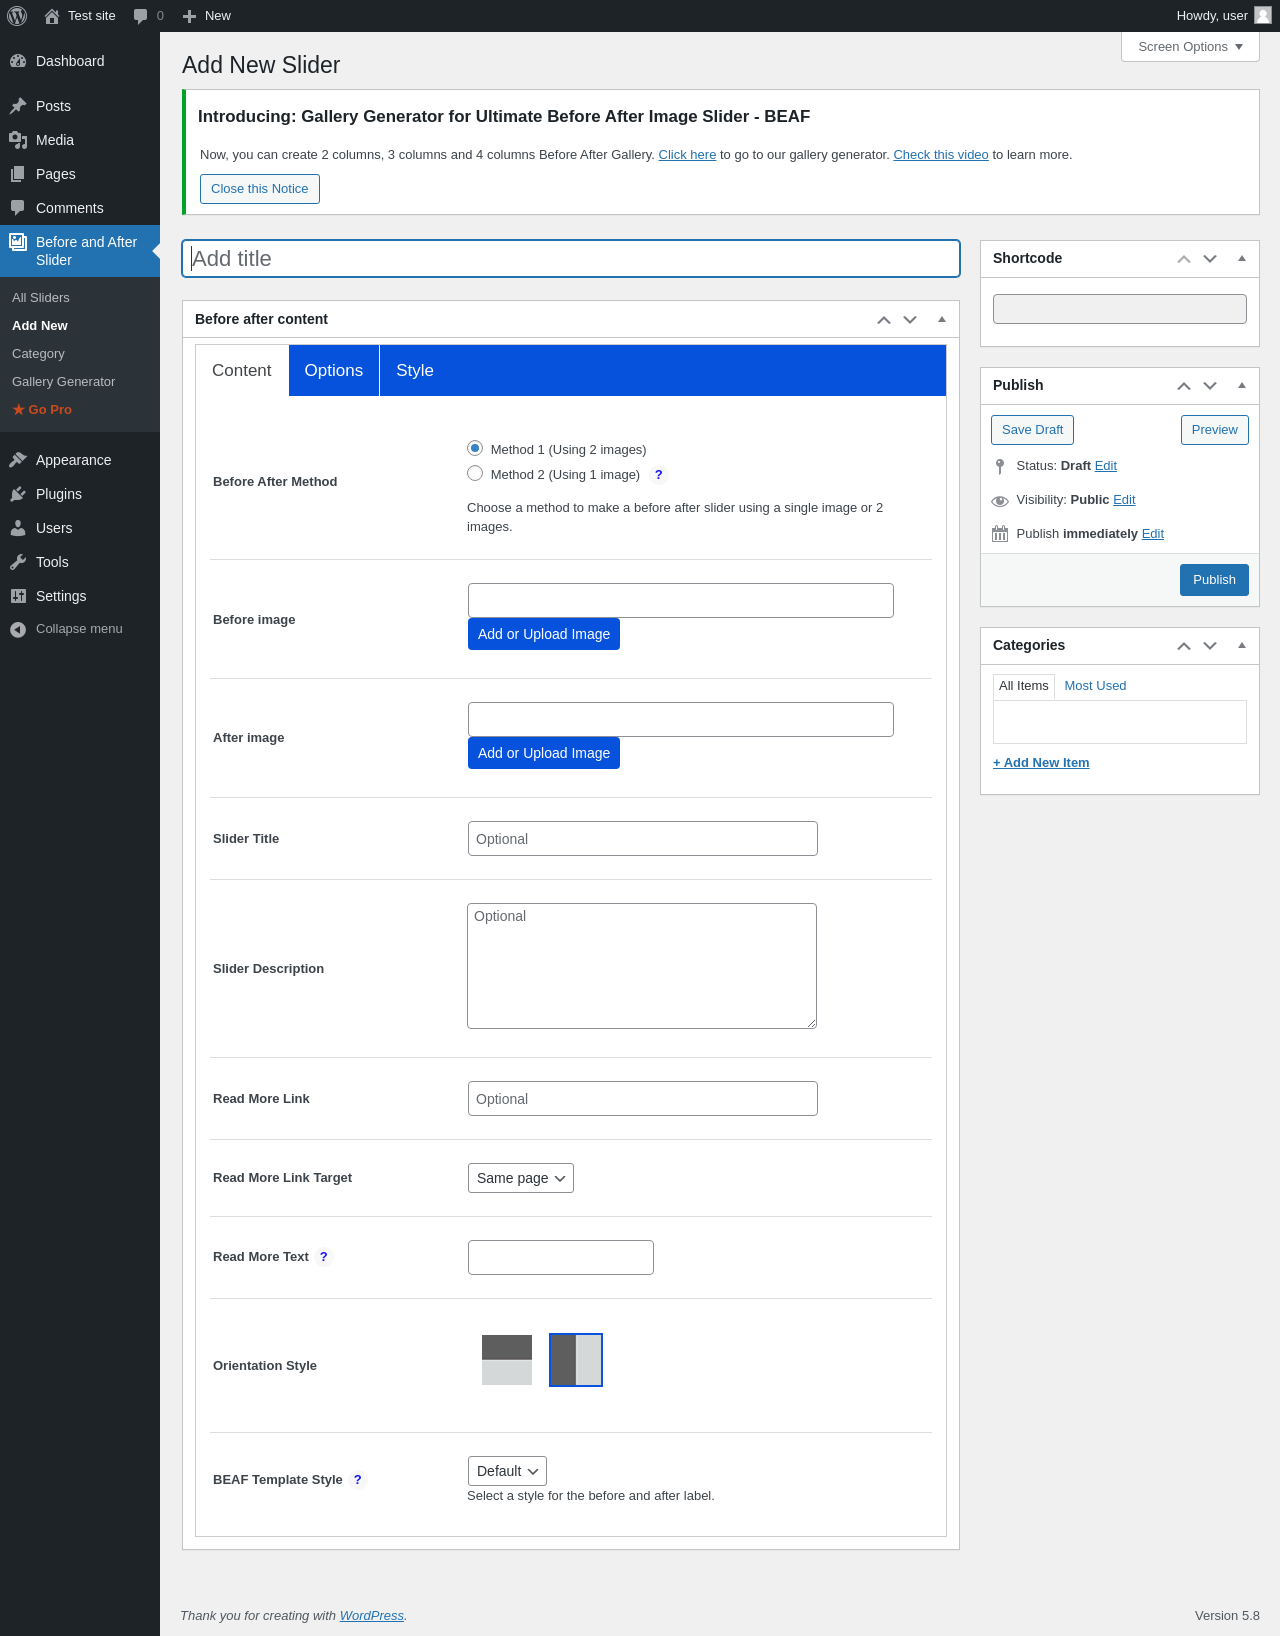The image size is (1280, 1636).
Task: Click help icon beside Method 2
Action: pyautogui.click(x=658, y=475)
